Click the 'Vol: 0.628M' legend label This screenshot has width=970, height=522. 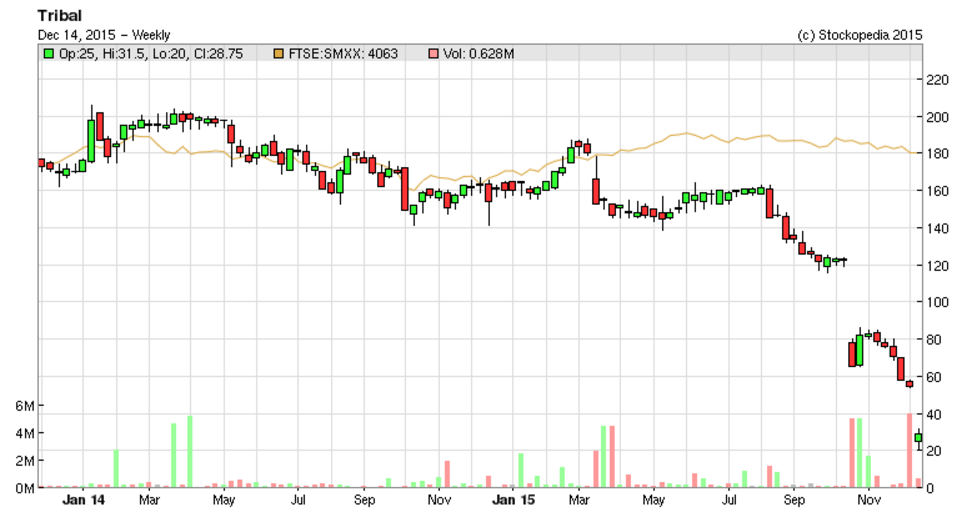point(479,54)
